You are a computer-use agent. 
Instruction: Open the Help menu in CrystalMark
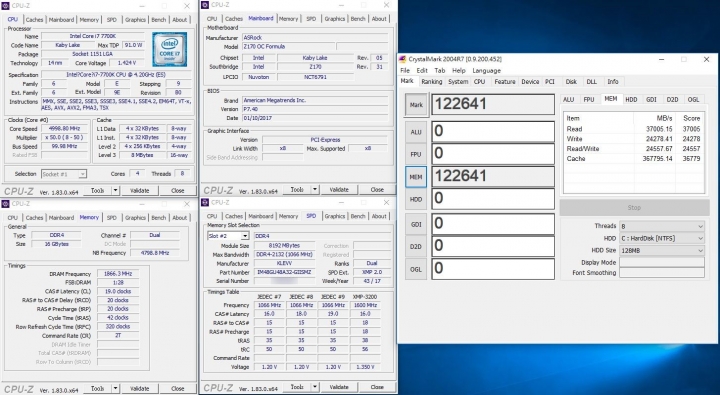[x=459, y=71]
